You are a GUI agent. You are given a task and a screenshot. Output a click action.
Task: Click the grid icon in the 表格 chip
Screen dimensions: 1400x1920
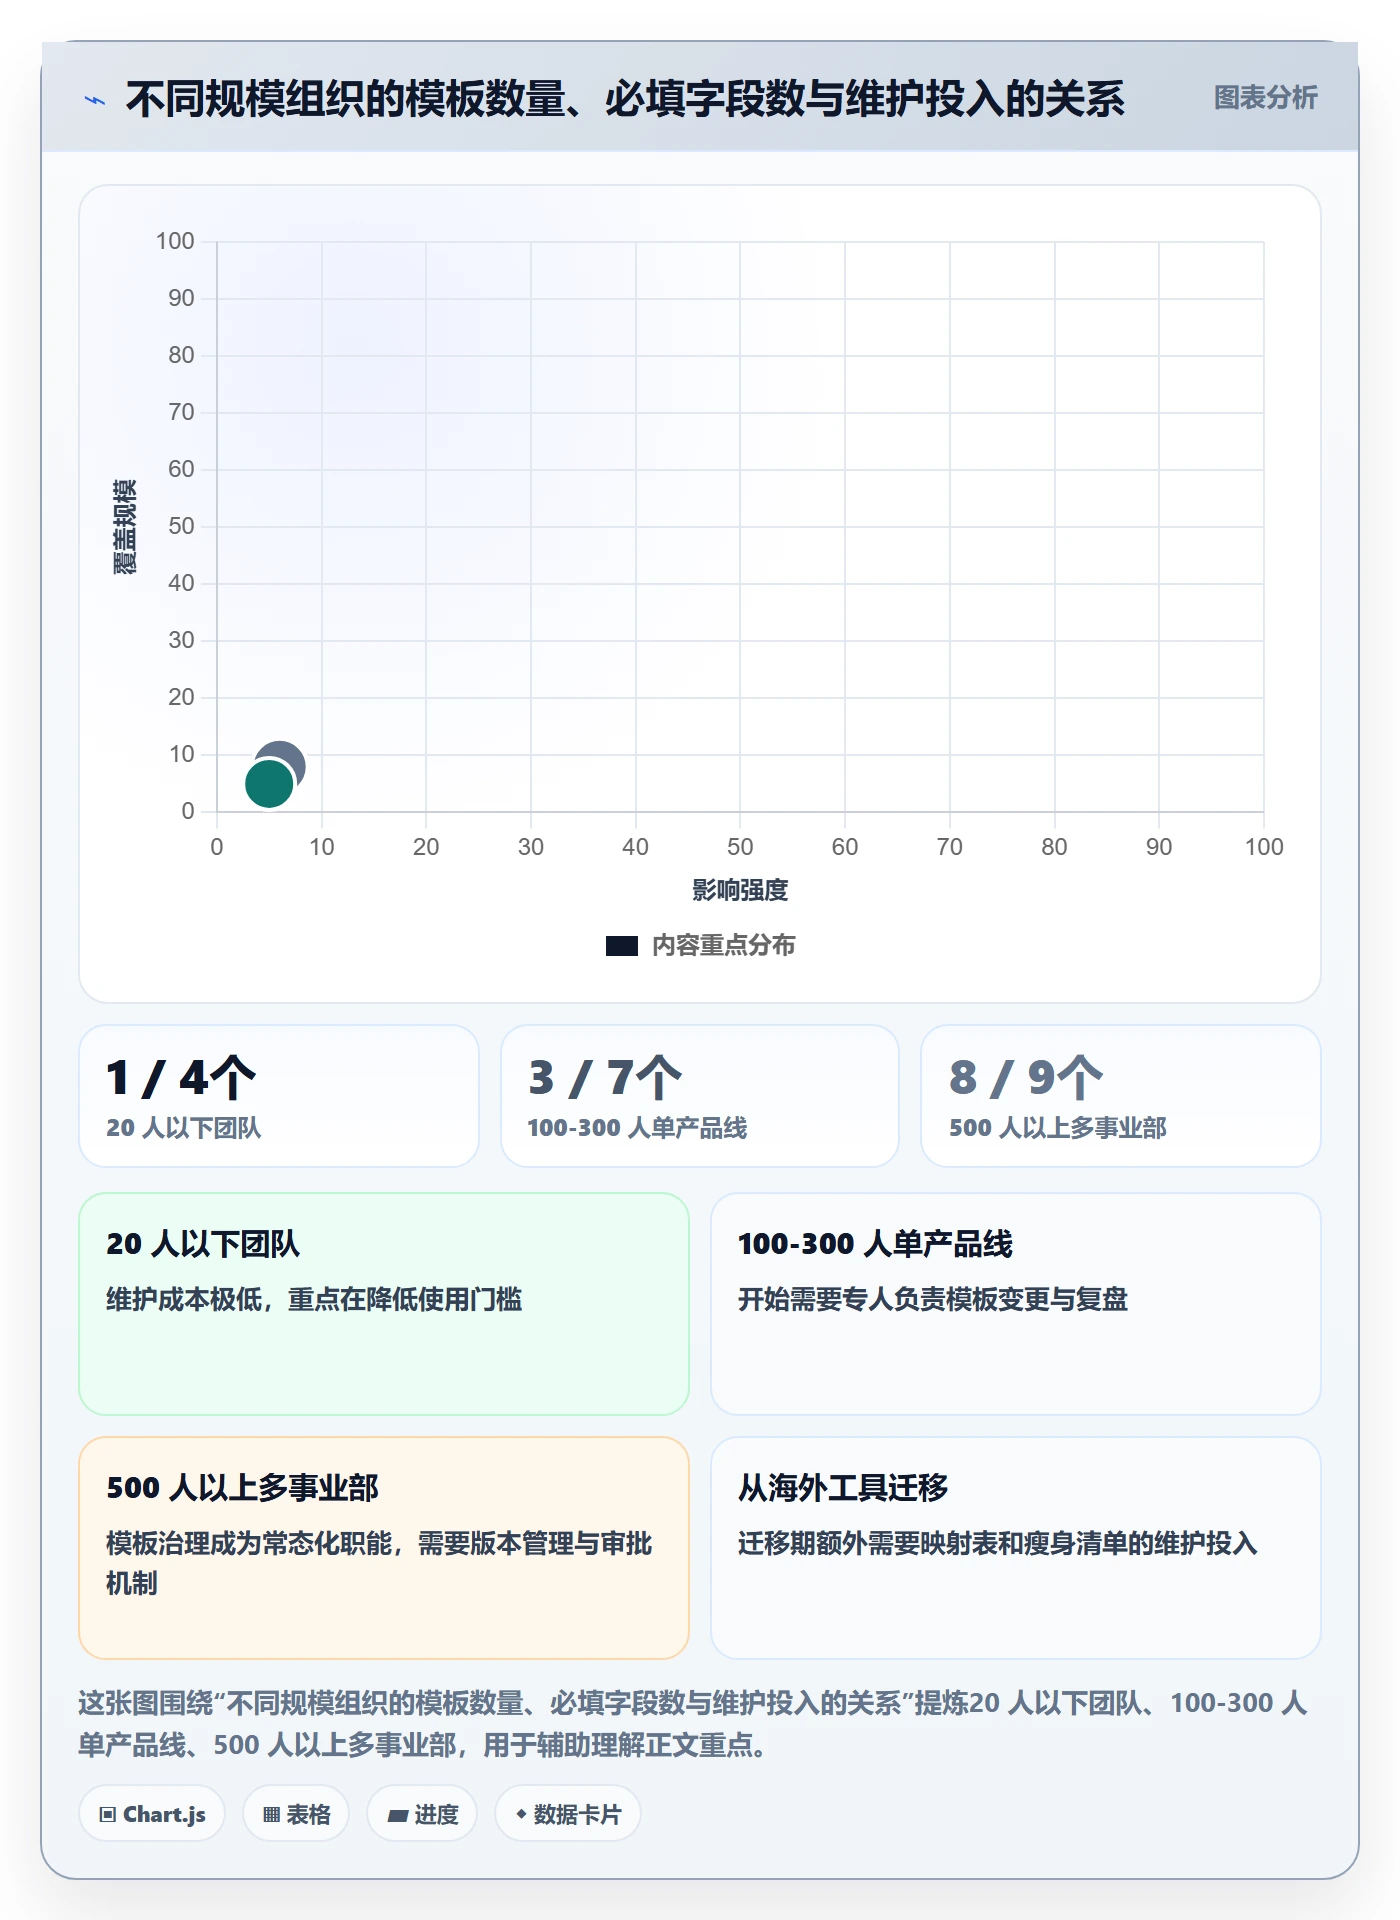click(271, 1815)
